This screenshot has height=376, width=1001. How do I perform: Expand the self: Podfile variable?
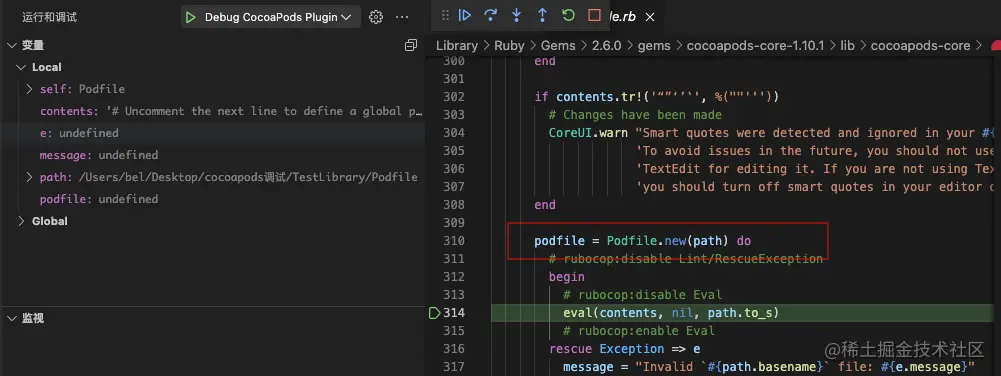(x=29, y=89)
